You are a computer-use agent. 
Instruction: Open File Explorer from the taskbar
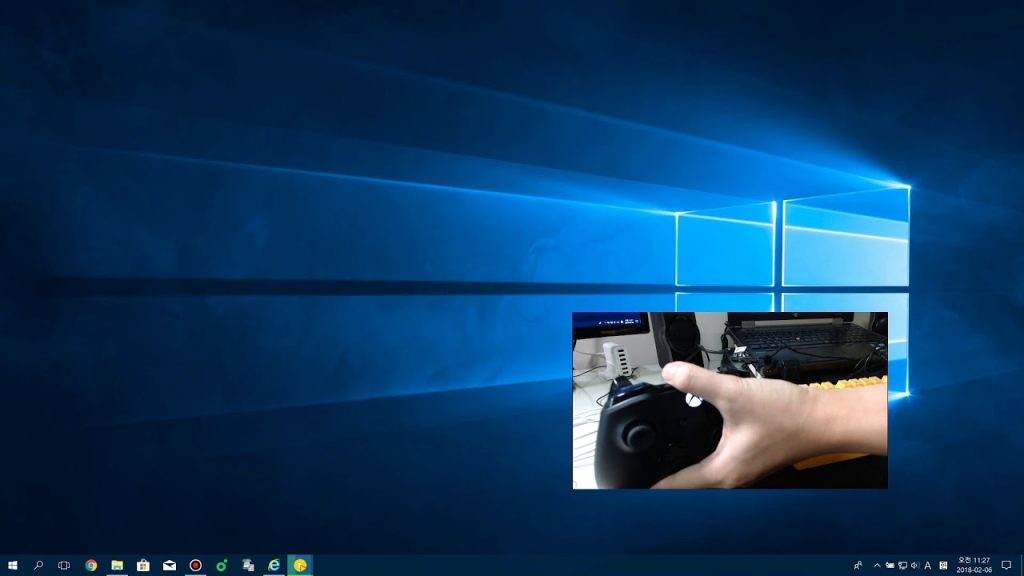tap(117, 565)
